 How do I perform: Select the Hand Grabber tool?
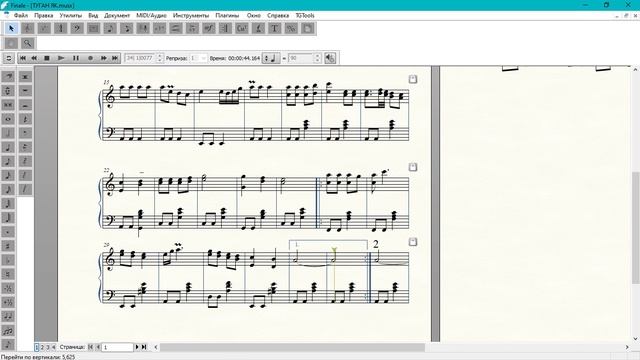11,43
